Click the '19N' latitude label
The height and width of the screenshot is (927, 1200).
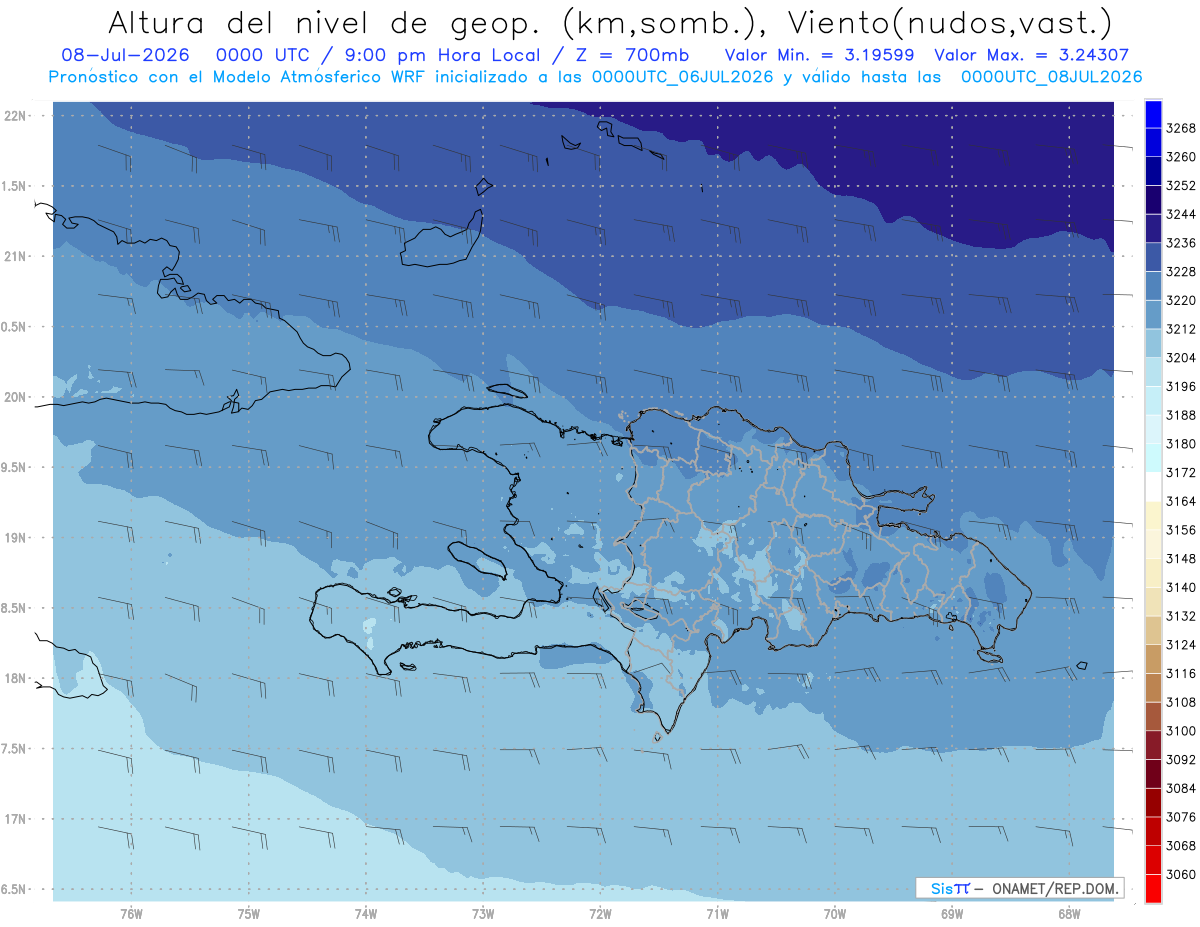point(16,537)
